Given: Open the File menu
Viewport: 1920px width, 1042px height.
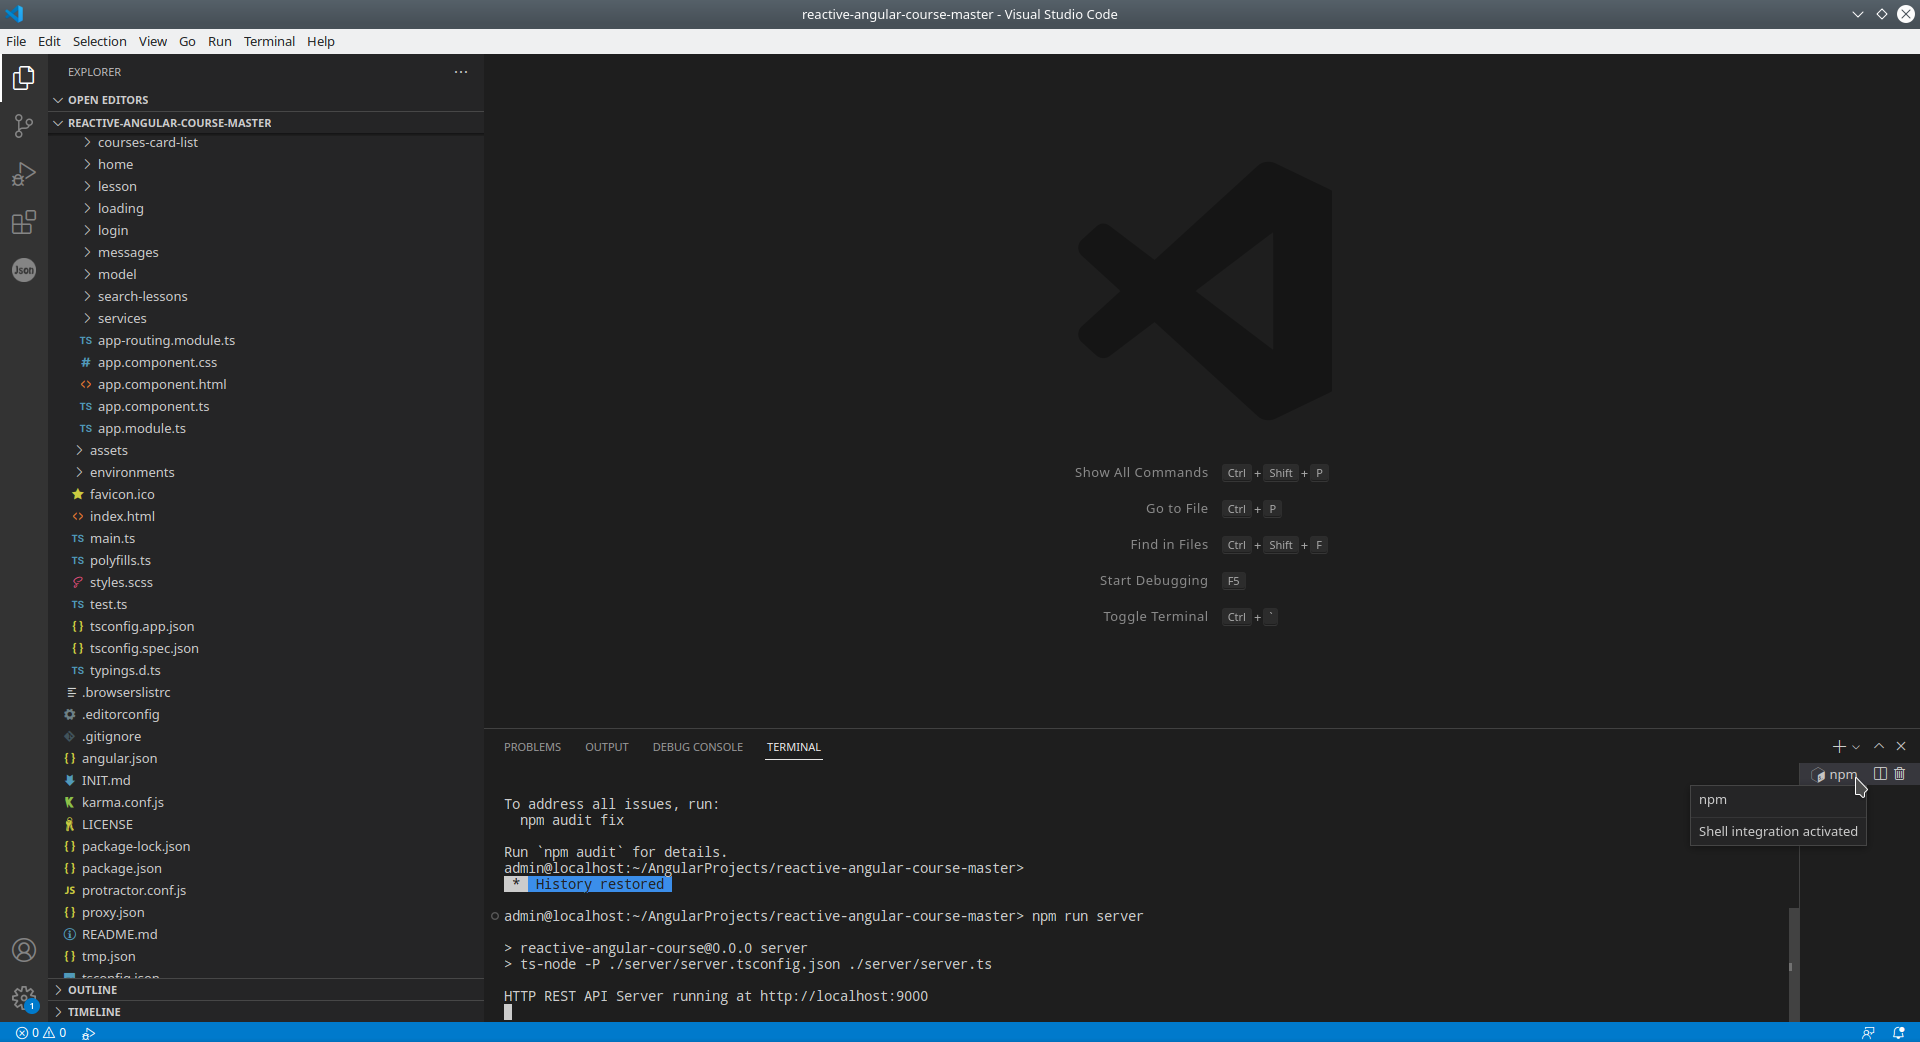Looking at the screenshot, I should 16,41.
